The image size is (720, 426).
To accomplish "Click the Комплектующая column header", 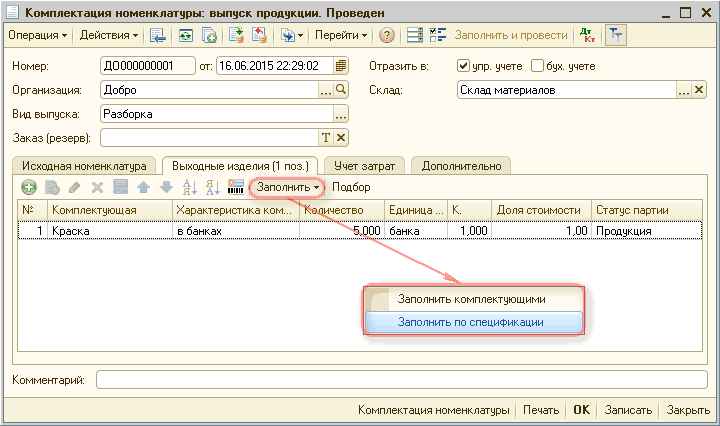I will click(110, 210).
